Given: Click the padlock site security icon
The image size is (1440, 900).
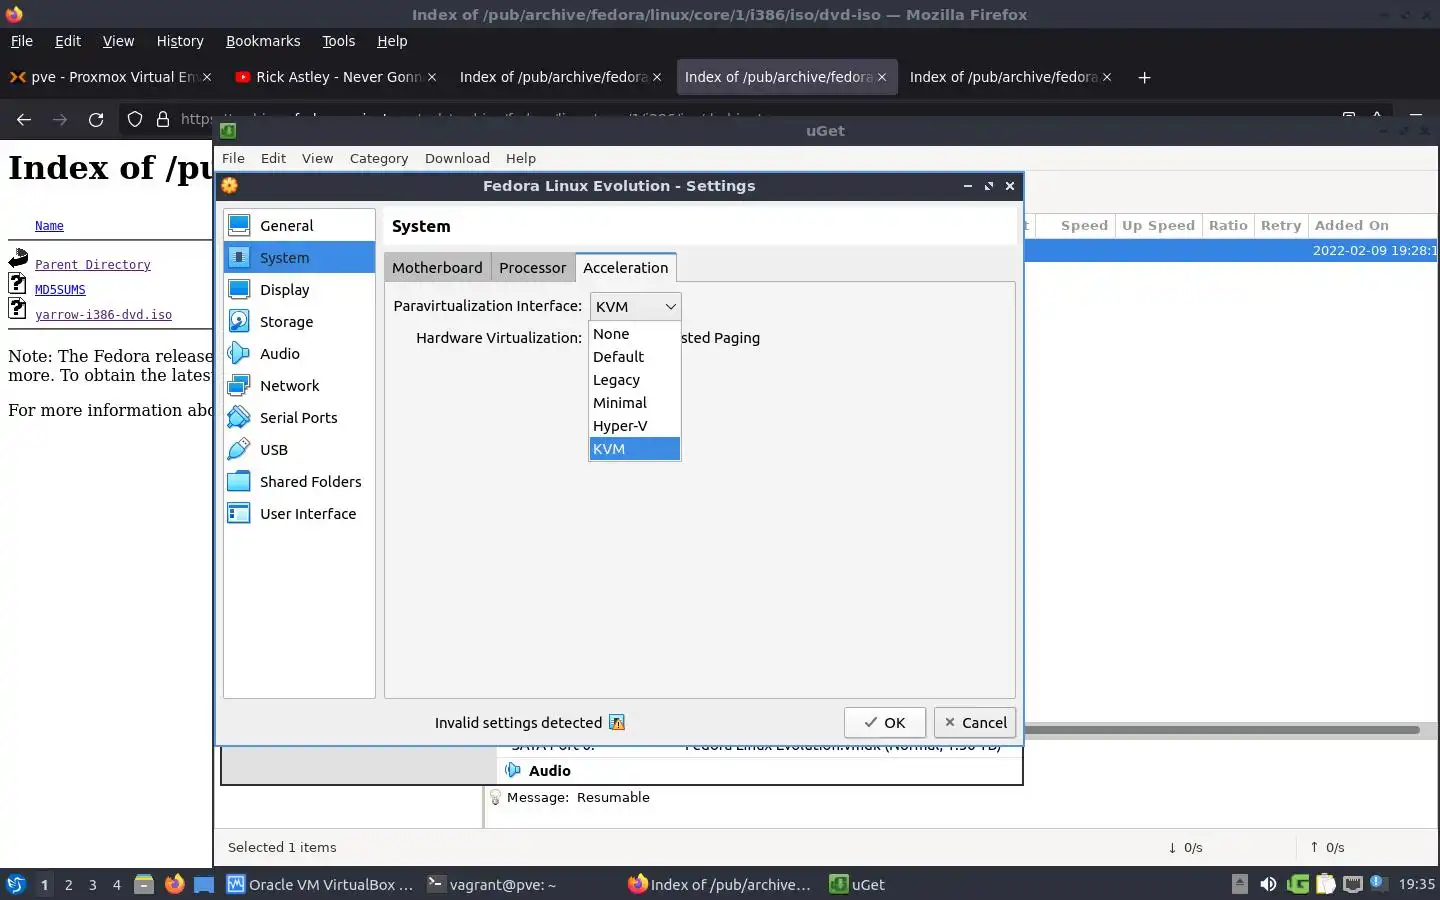Looking at the screenshot, I should 163,120.
